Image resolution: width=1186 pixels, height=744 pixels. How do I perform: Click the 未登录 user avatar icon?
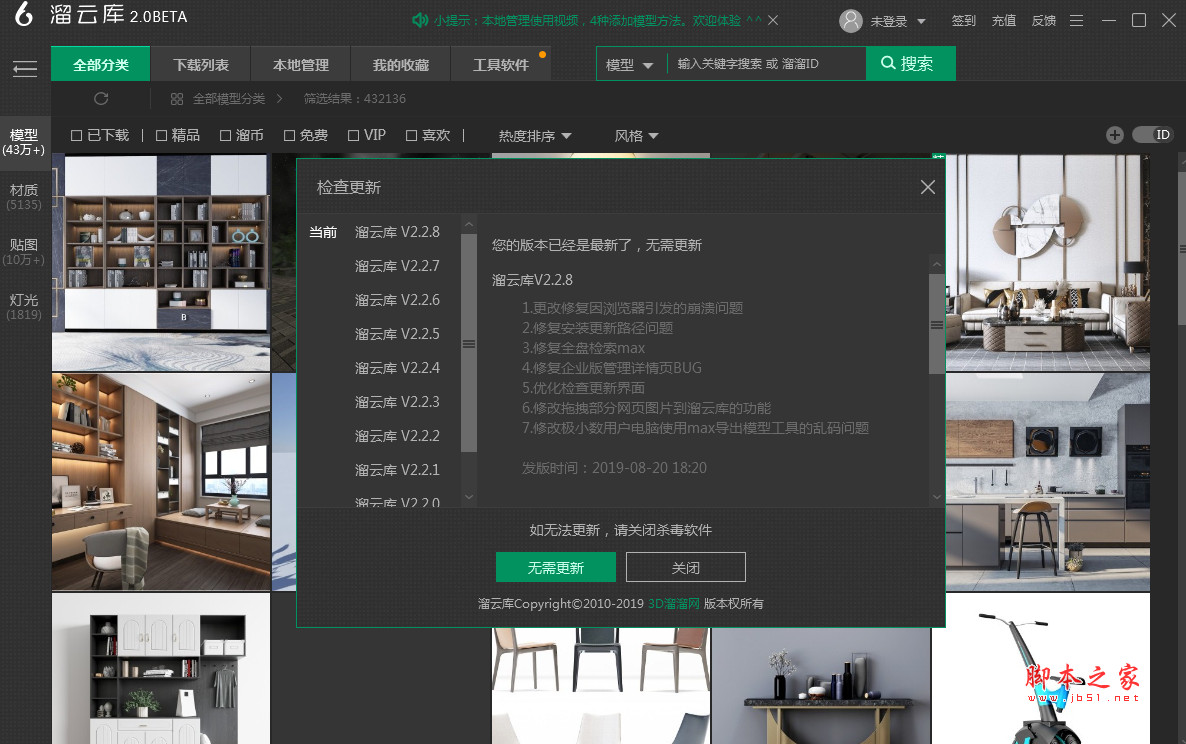click(850, 21)
